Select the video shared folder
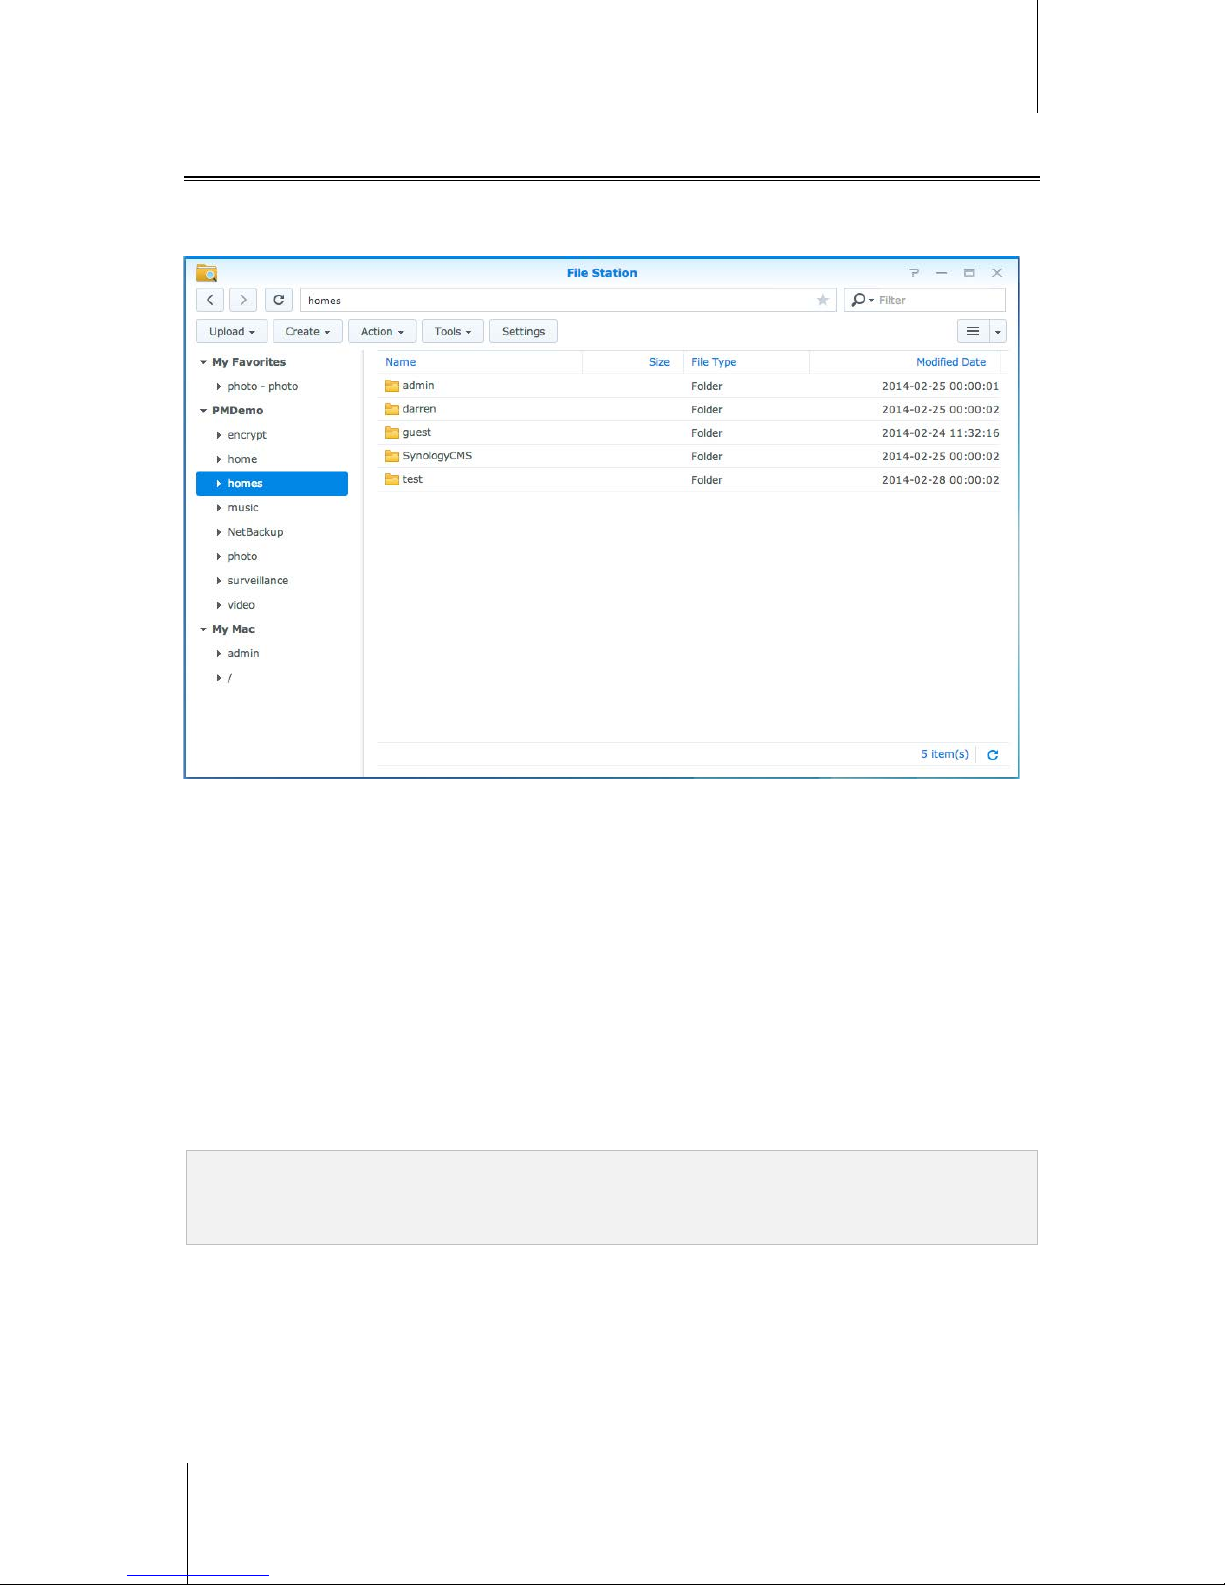Image resolution: width=1225 pixels, height=1585 pixels. (x=241, y=605)
